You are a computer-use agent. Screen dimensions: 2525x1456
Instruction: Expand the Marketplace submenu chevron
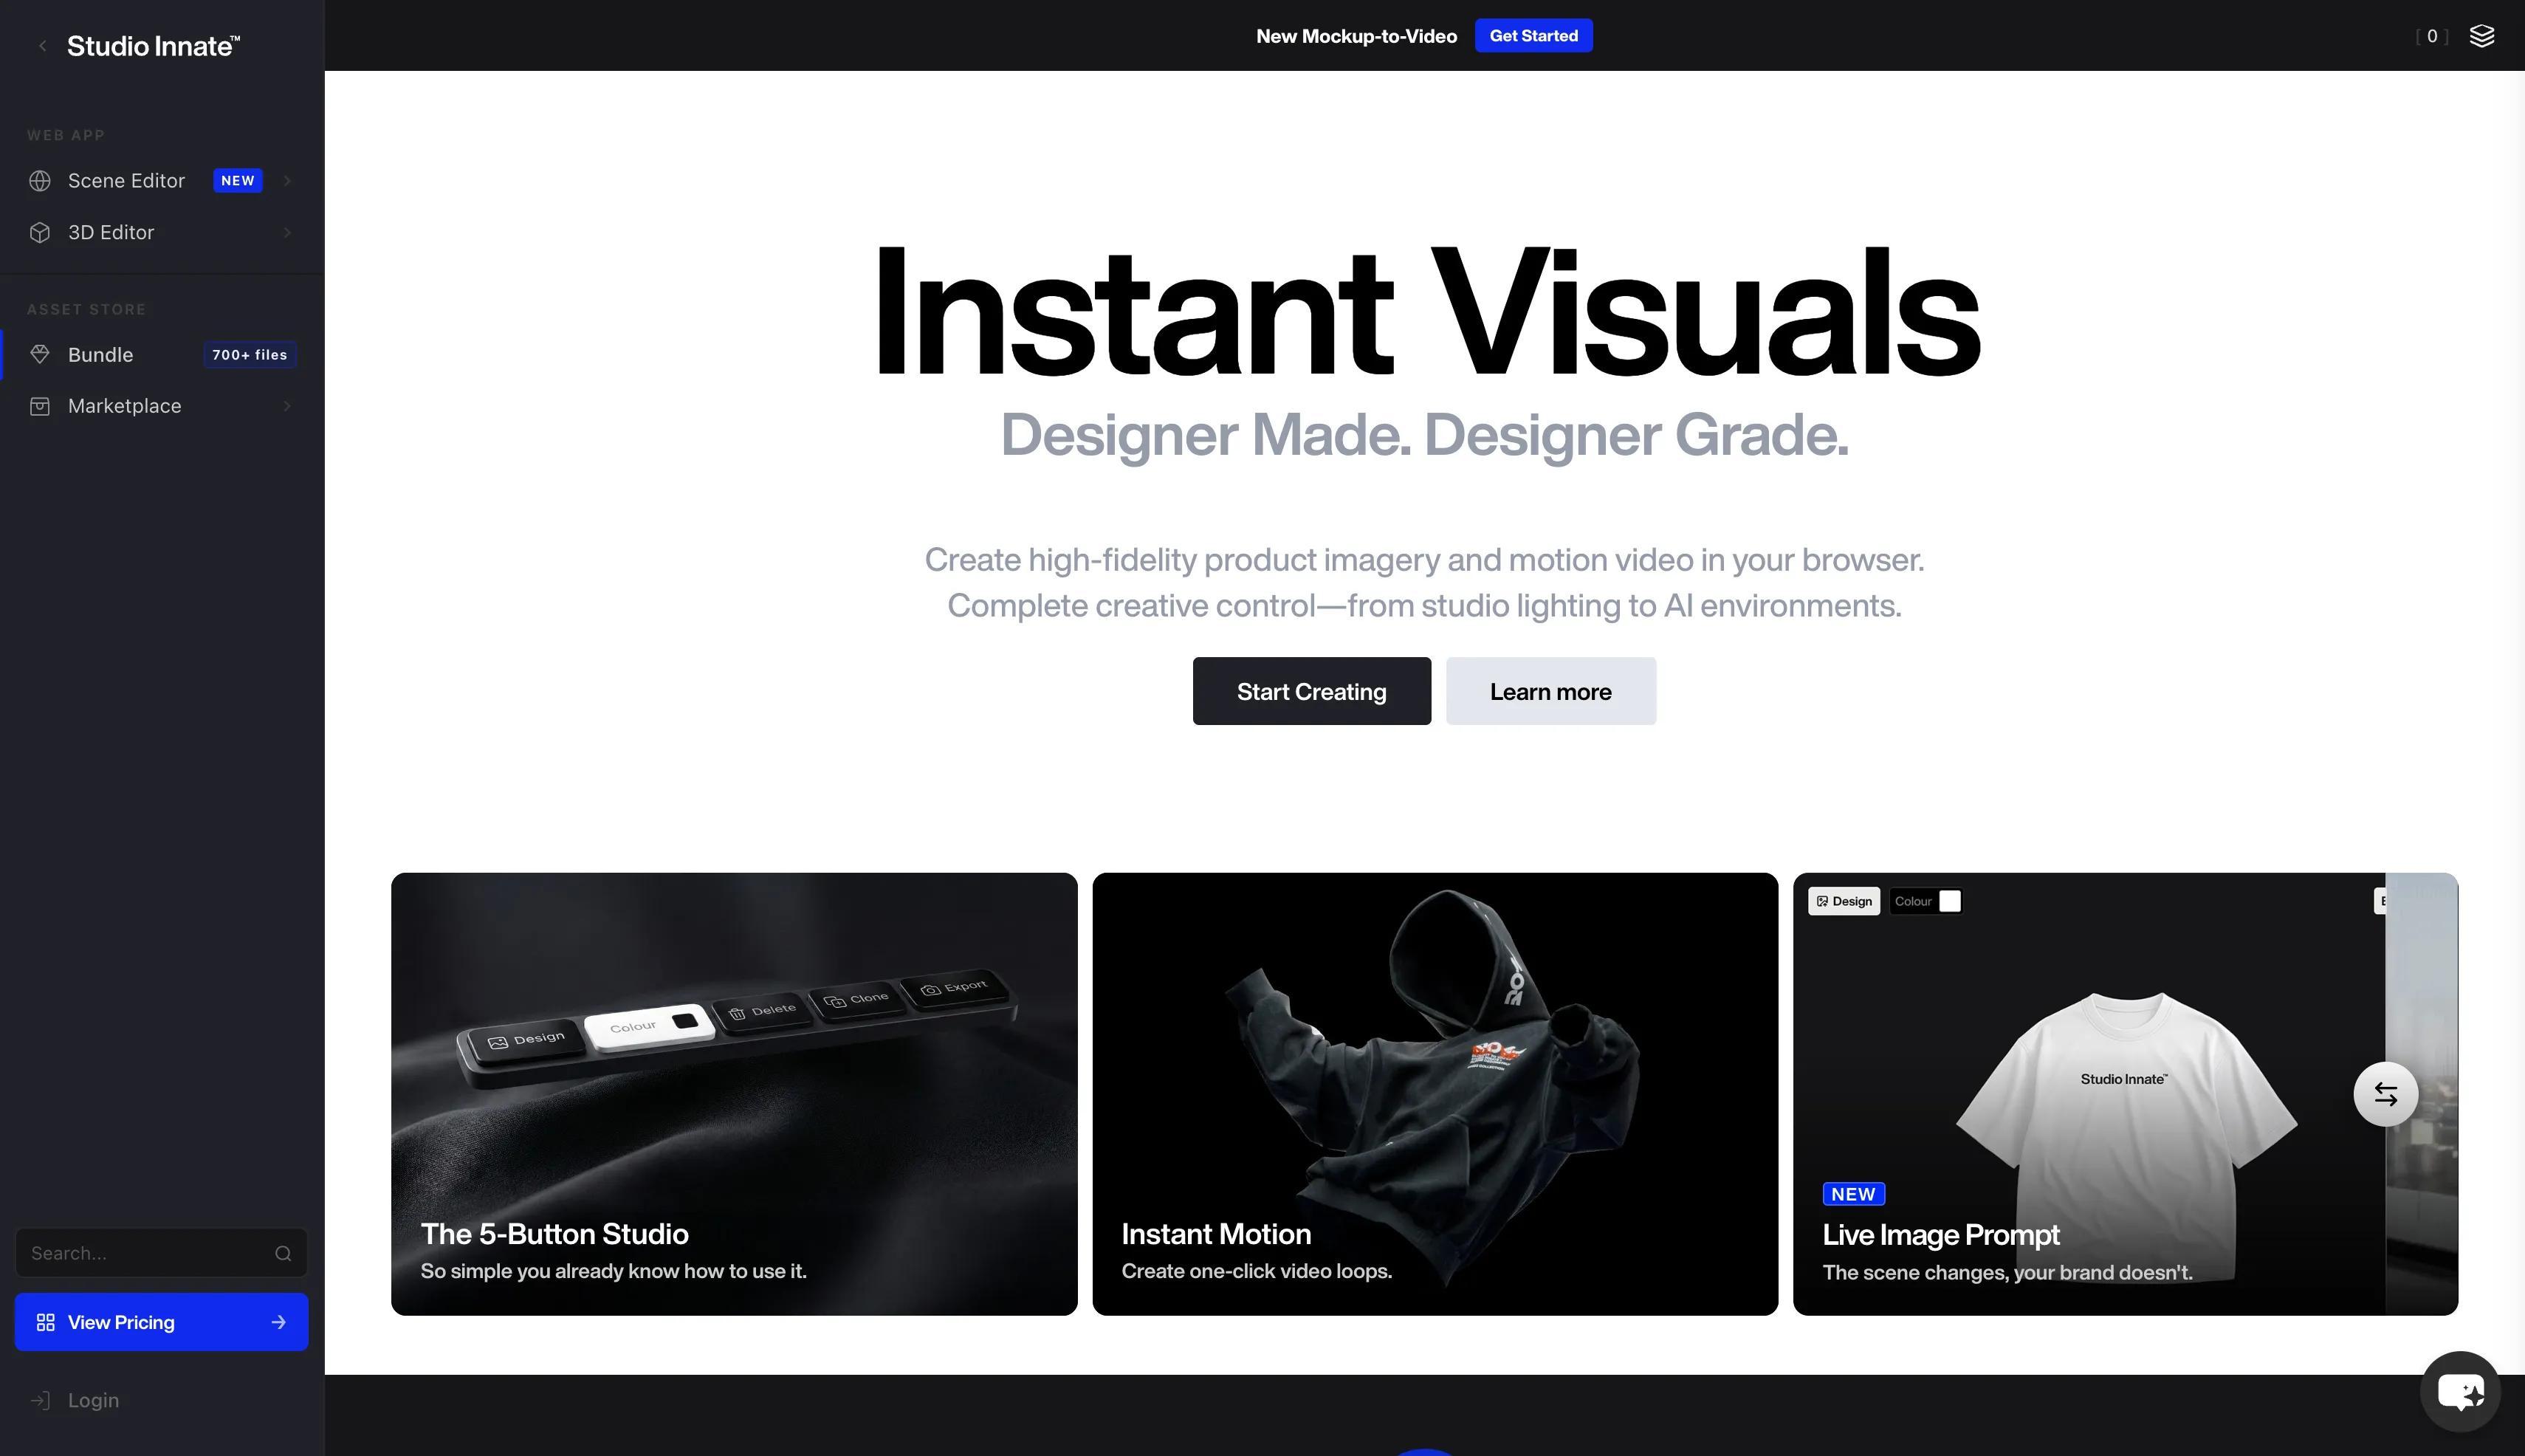(x=287, y=406)
